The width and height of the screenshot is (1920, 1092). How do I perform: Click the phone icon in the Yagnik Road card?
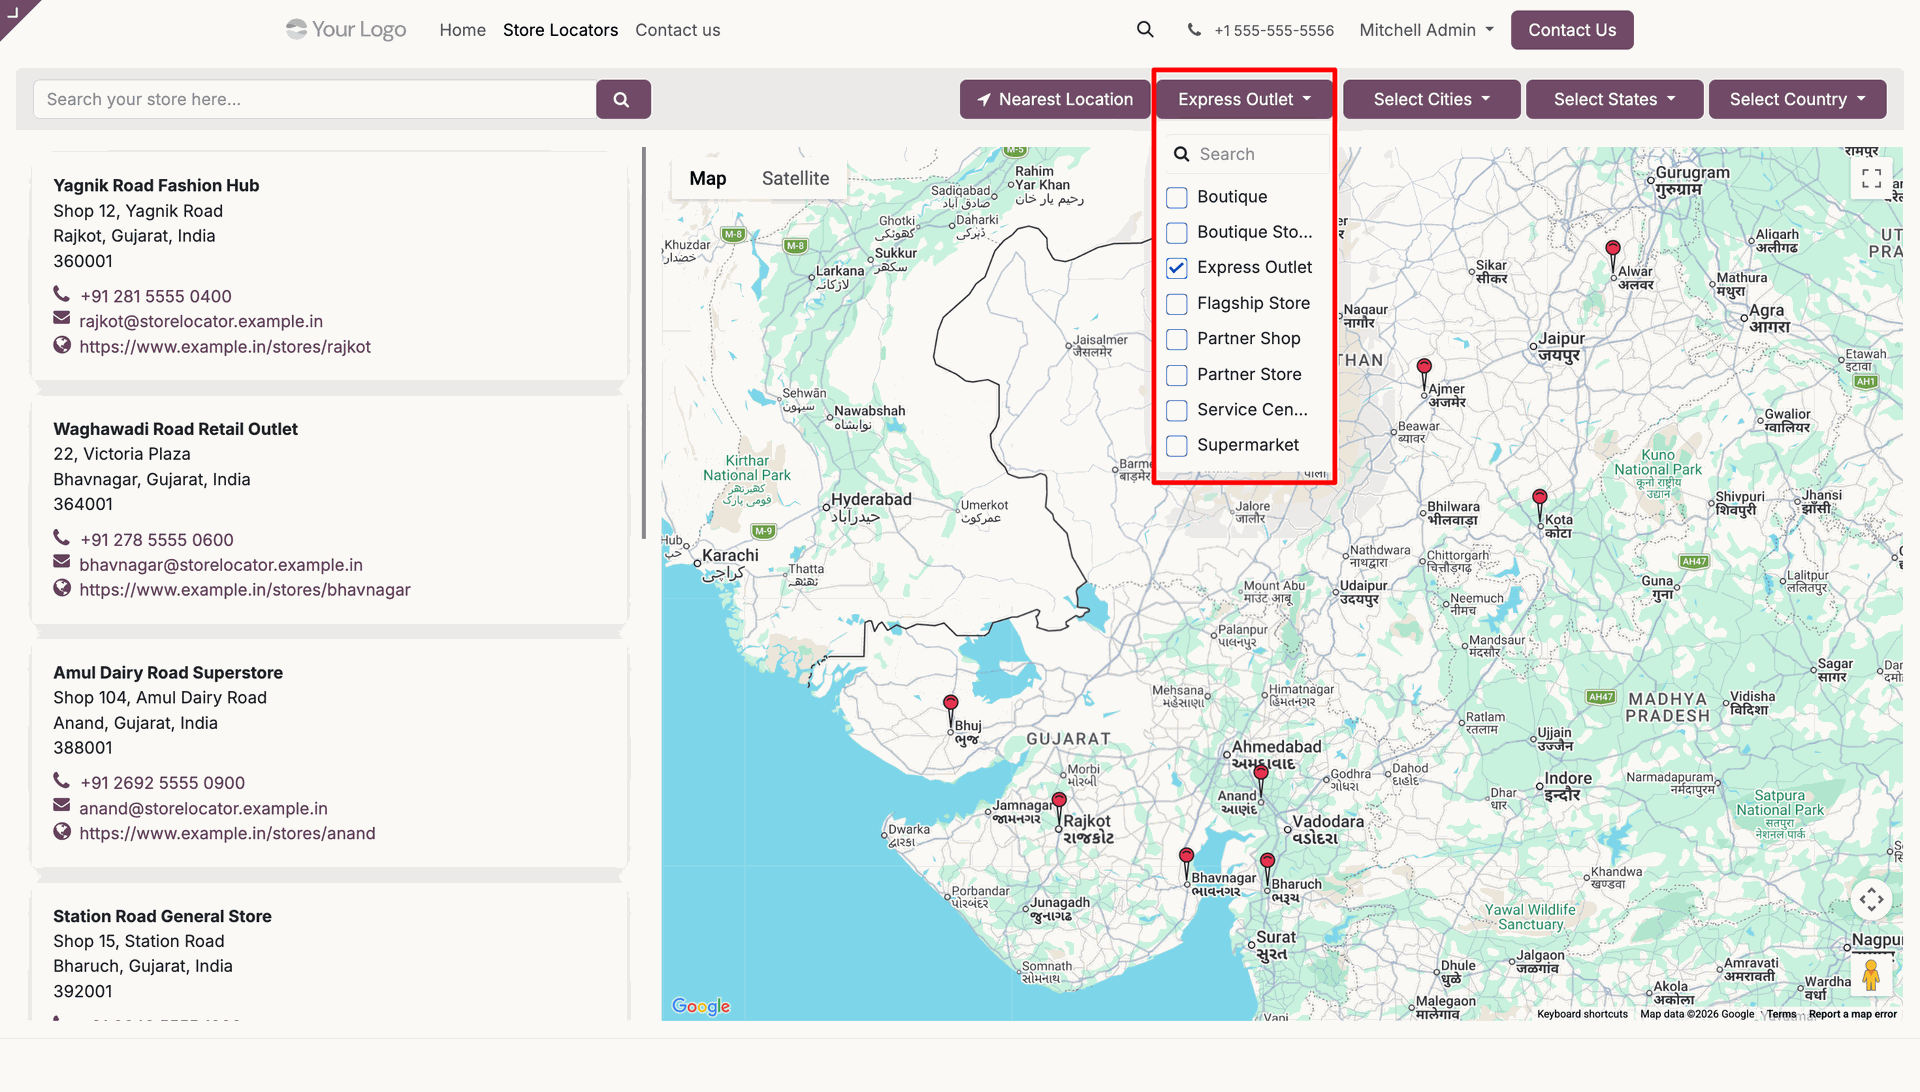click(62, 294)
